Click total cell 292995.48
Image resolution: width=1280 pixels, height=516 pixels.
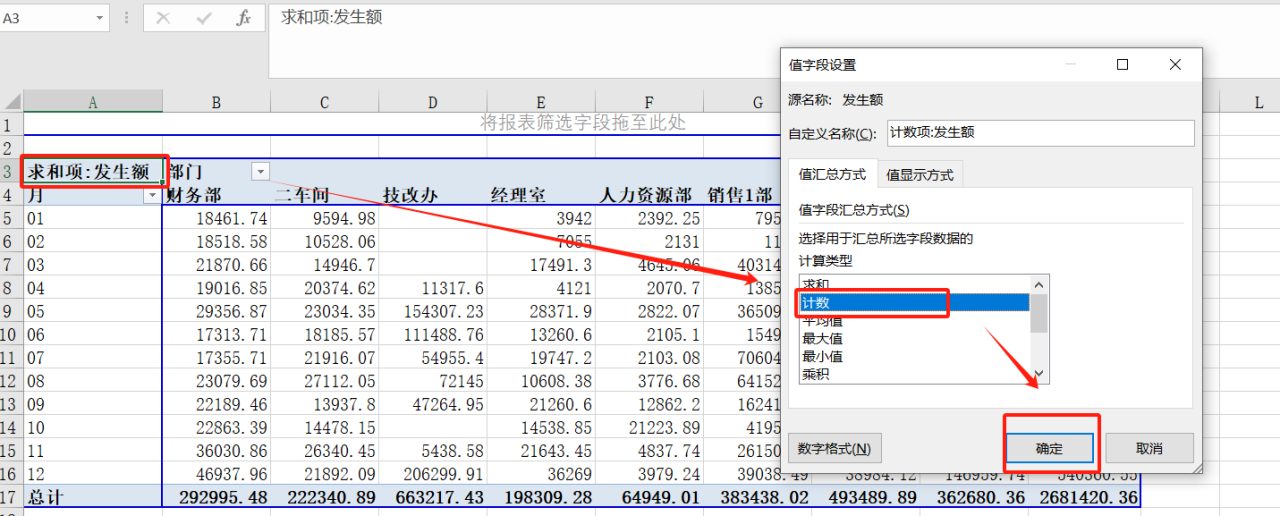[224, 497]
